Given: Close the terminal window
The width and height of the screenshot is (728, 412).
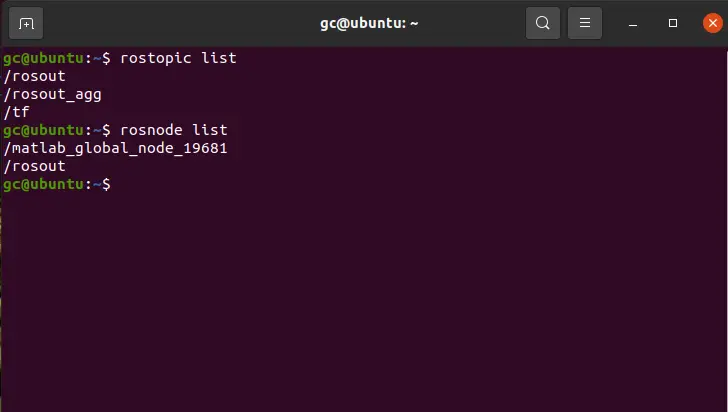Looking at the screenshot, I should click(x=713, y=23).
